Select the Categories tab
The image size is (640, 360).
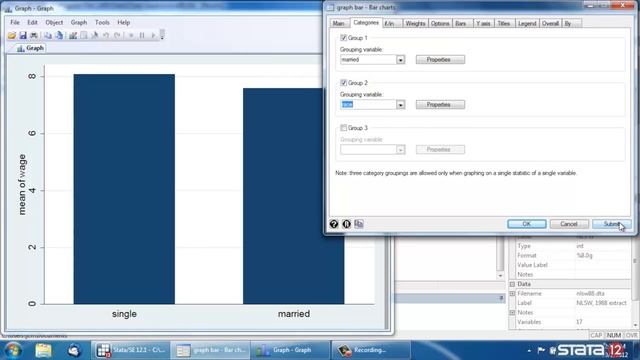366,23
